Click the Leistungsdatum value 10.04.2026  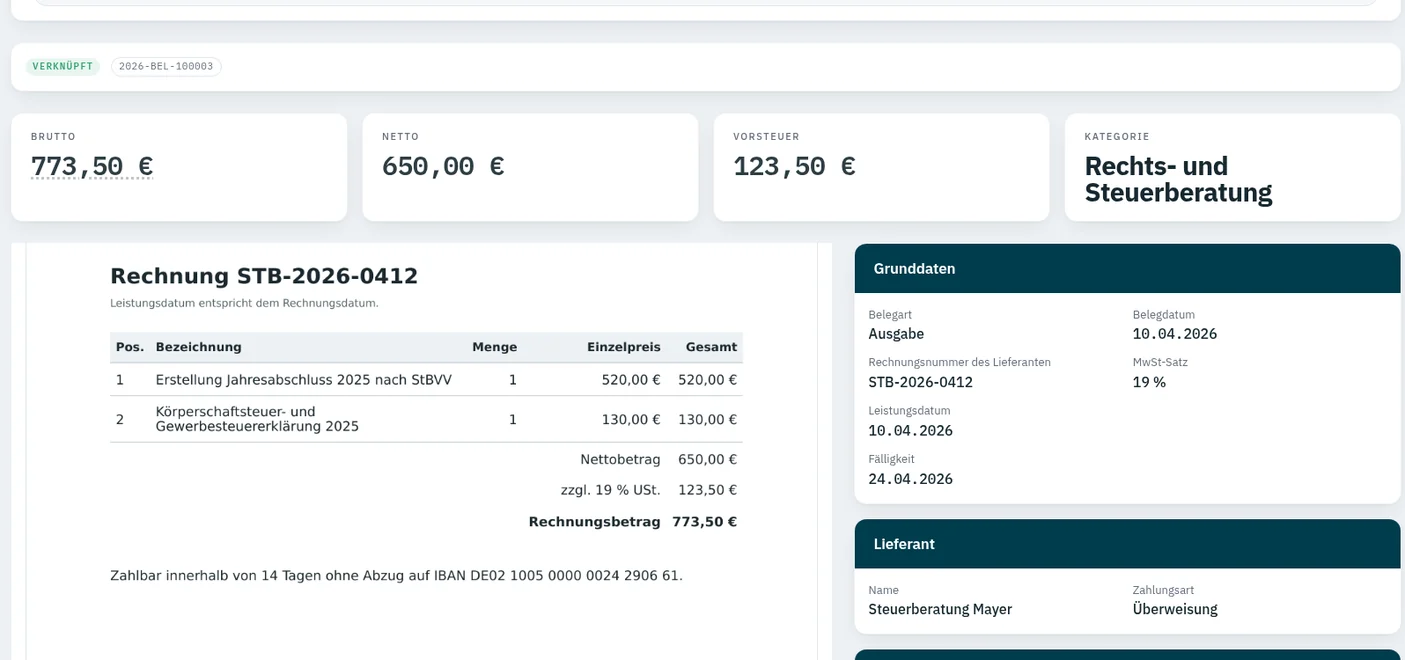(910, 431)
